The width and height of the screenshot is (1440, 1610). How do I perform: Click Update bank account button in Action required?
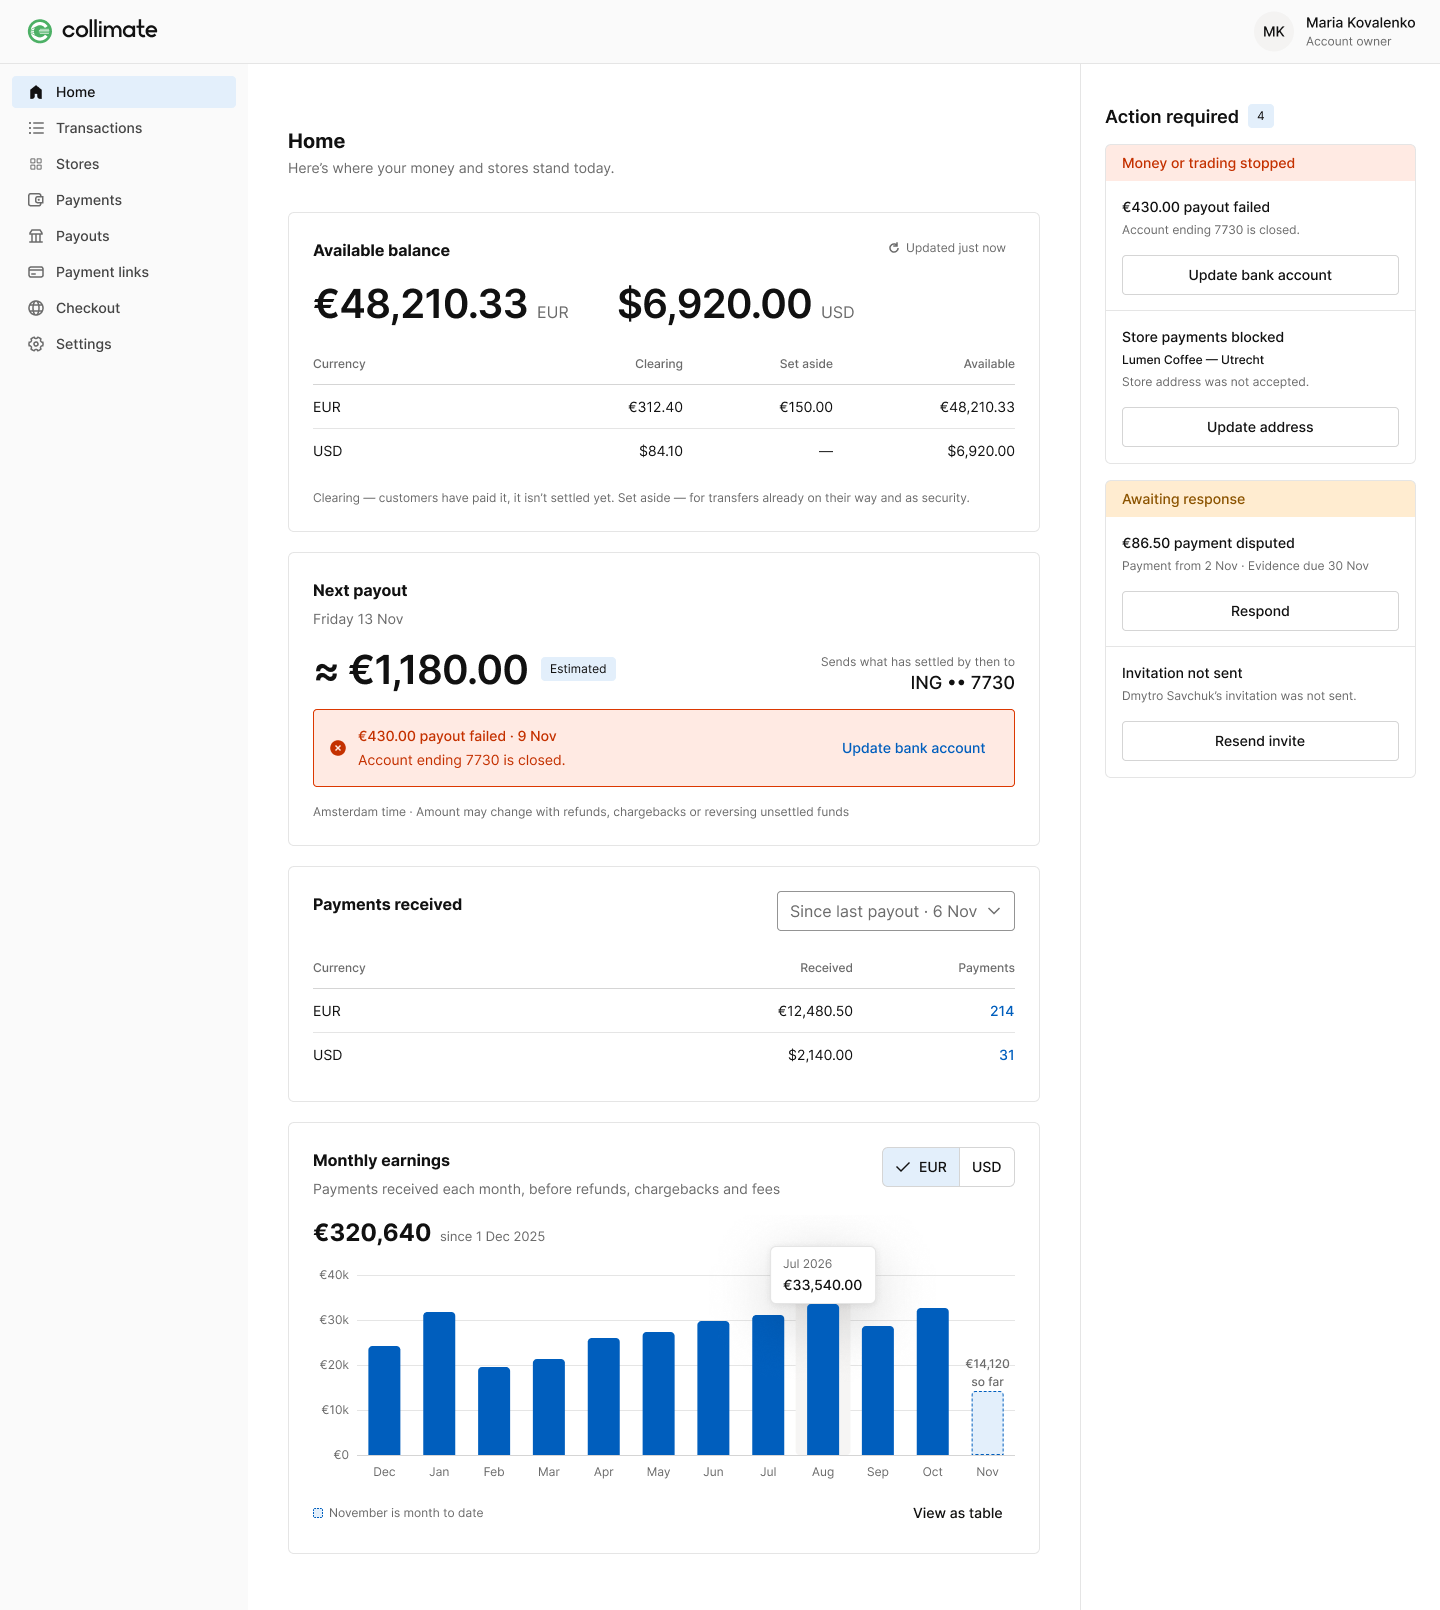pyautogui.click(x=1260, y=275)
